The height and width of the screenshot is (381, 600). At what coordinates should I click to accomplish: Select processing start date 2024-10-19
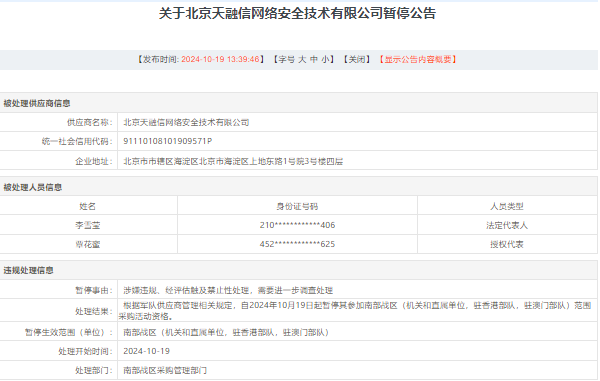[x=146, y=351]
